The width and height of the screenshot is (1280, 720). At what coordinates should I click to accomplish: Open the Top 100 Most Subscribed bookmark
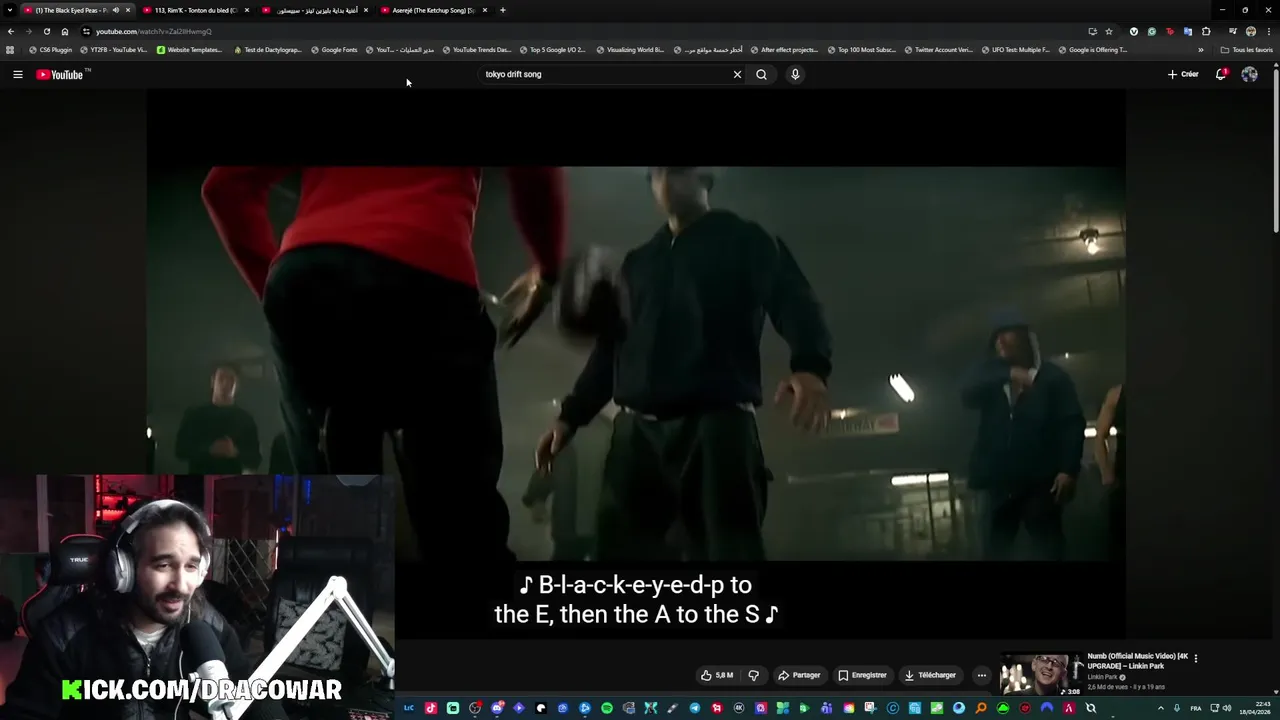(861, 49)
